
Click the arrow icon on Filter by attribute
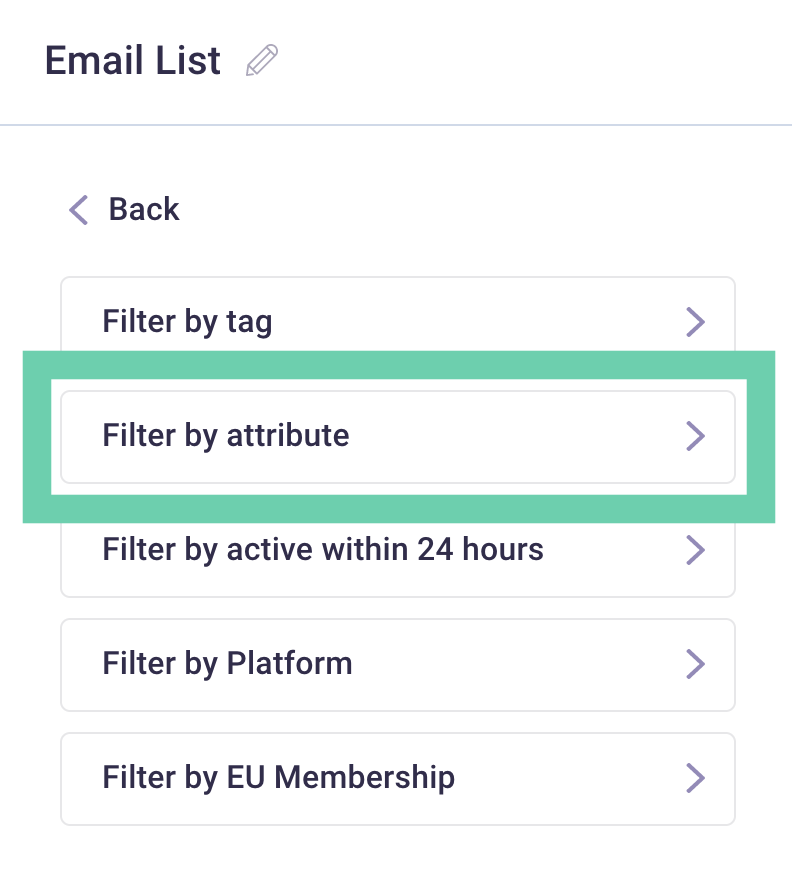(x=696, y=436)
